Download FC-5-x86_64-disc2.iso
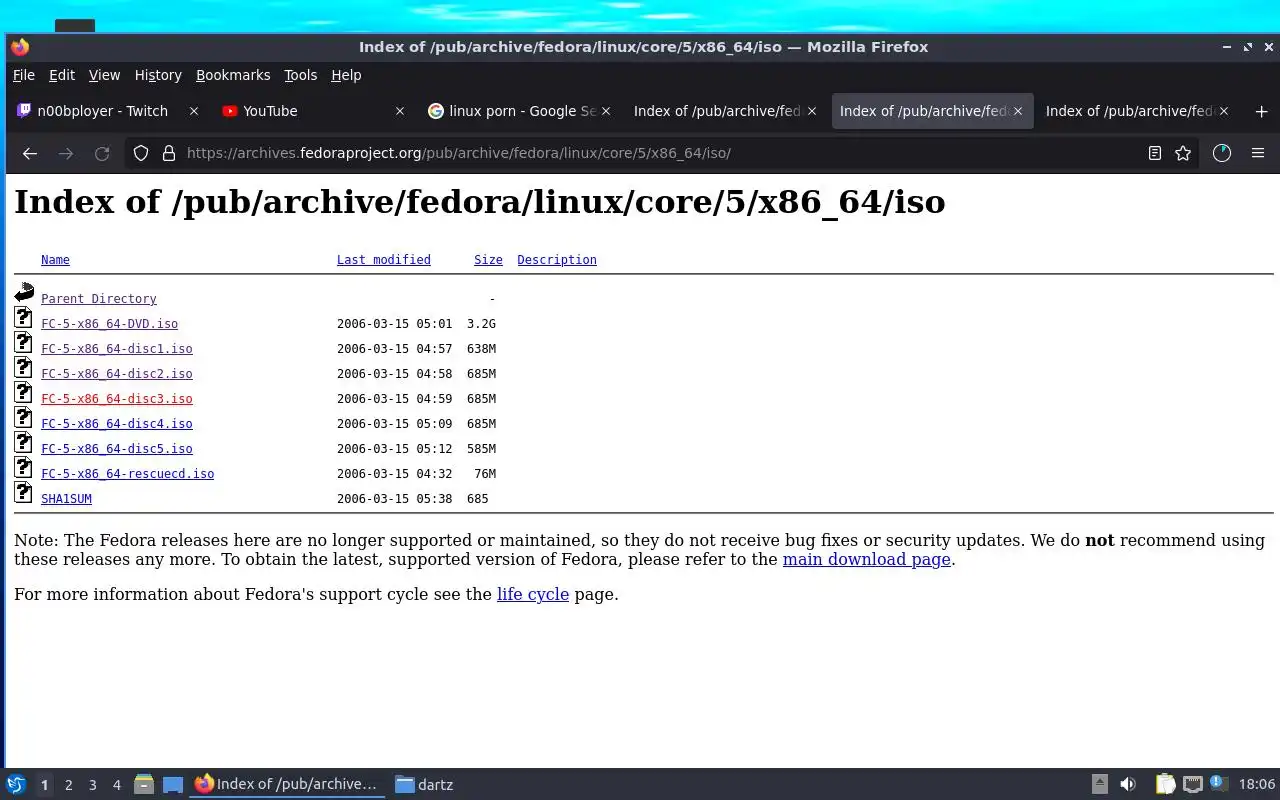 (x=117, y=374)
